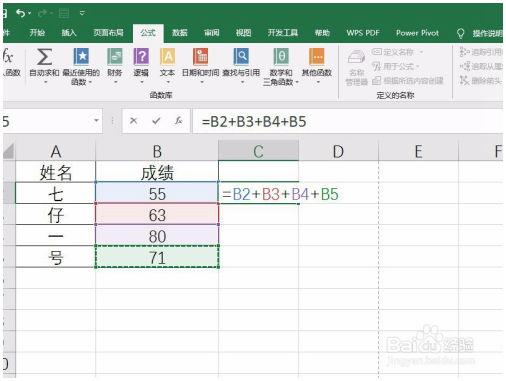Screen dimensions: 506x381
Task: Click the AutoSum sigma icon
Action: pyautogui.click(x=44, y=57)
